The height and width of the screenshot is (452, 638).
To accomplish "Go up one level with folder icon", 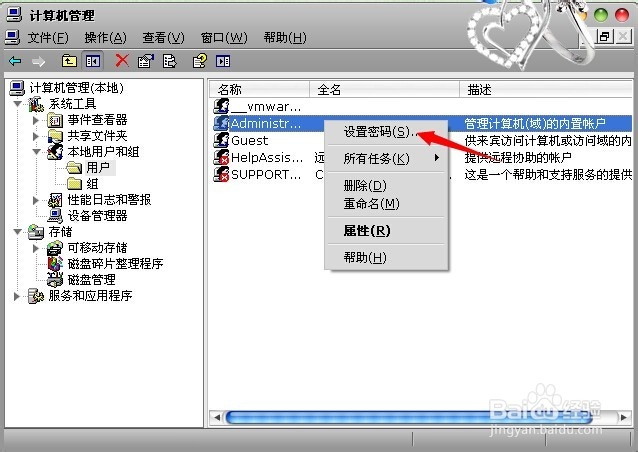I will click(69, 61).
